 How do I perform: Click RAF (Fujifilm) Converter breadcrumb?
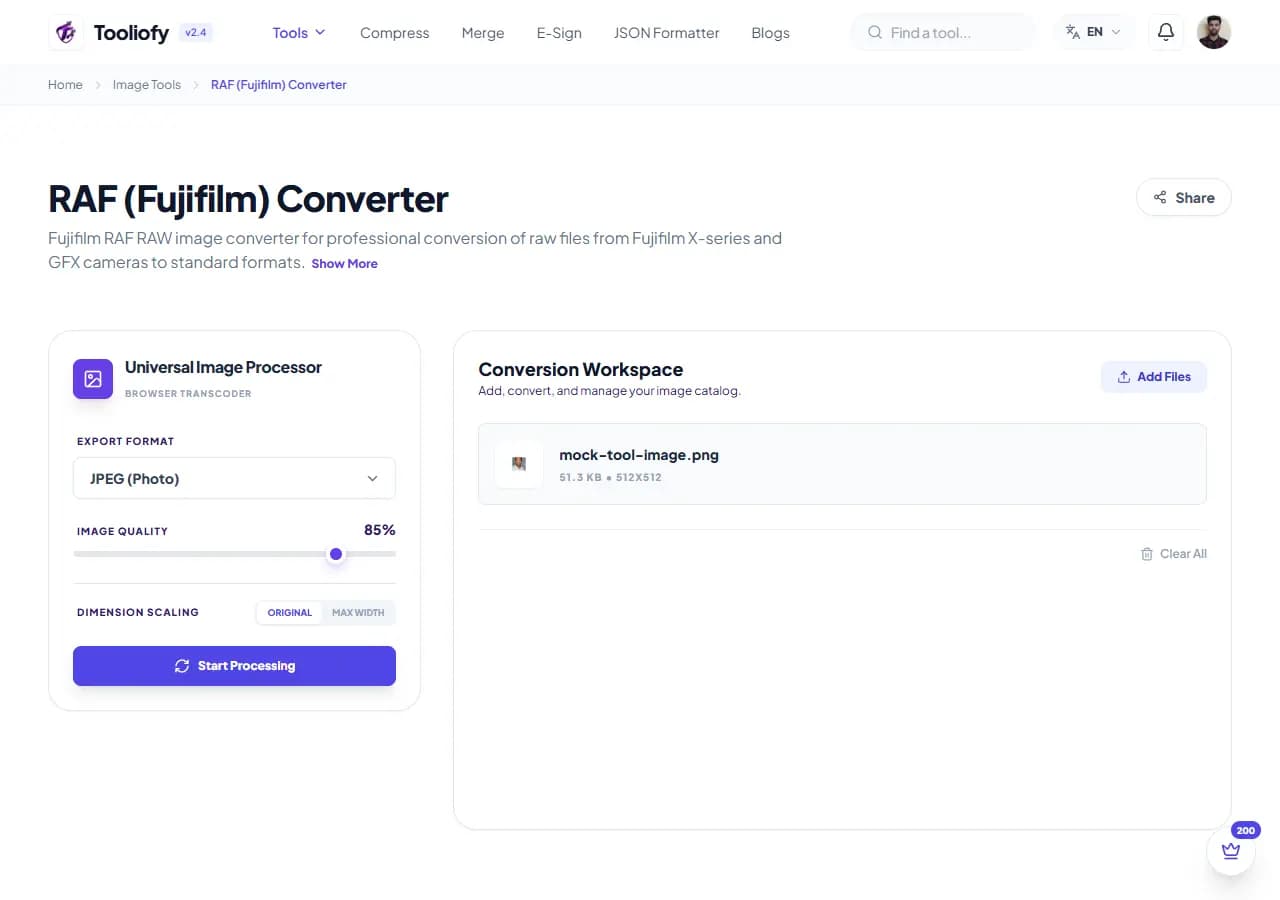[279, 85]
